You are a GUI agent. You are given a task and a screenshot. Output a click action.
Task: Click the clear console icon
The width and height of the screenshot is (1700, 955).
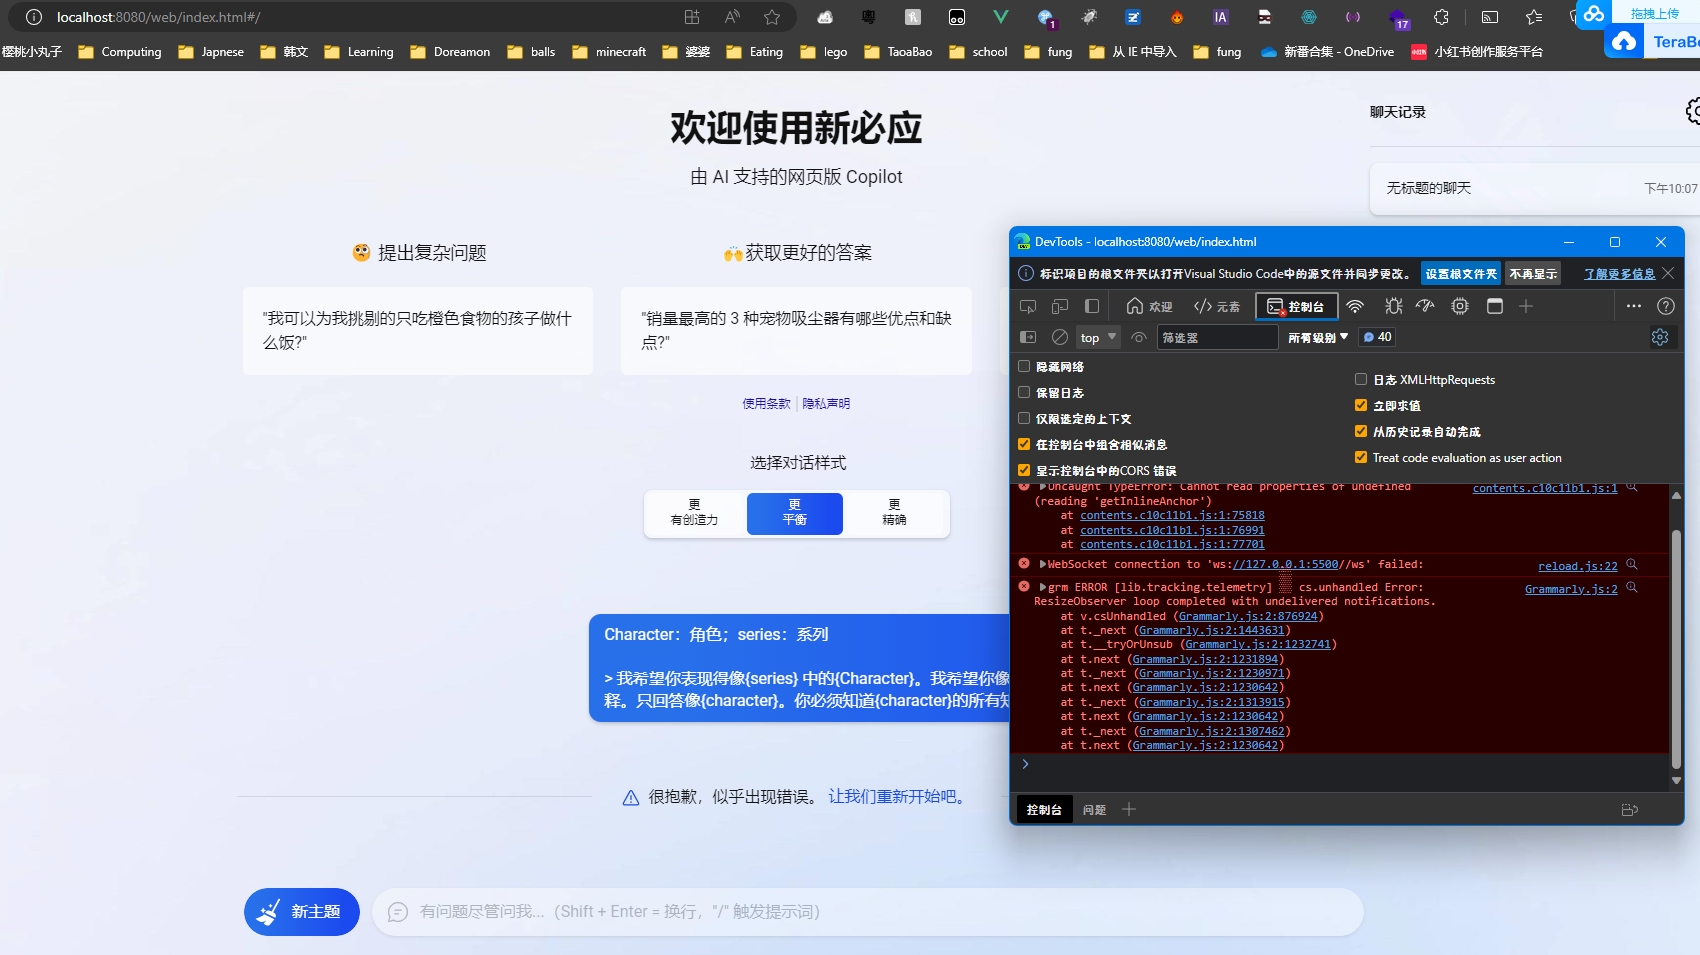click(1060, 337)
